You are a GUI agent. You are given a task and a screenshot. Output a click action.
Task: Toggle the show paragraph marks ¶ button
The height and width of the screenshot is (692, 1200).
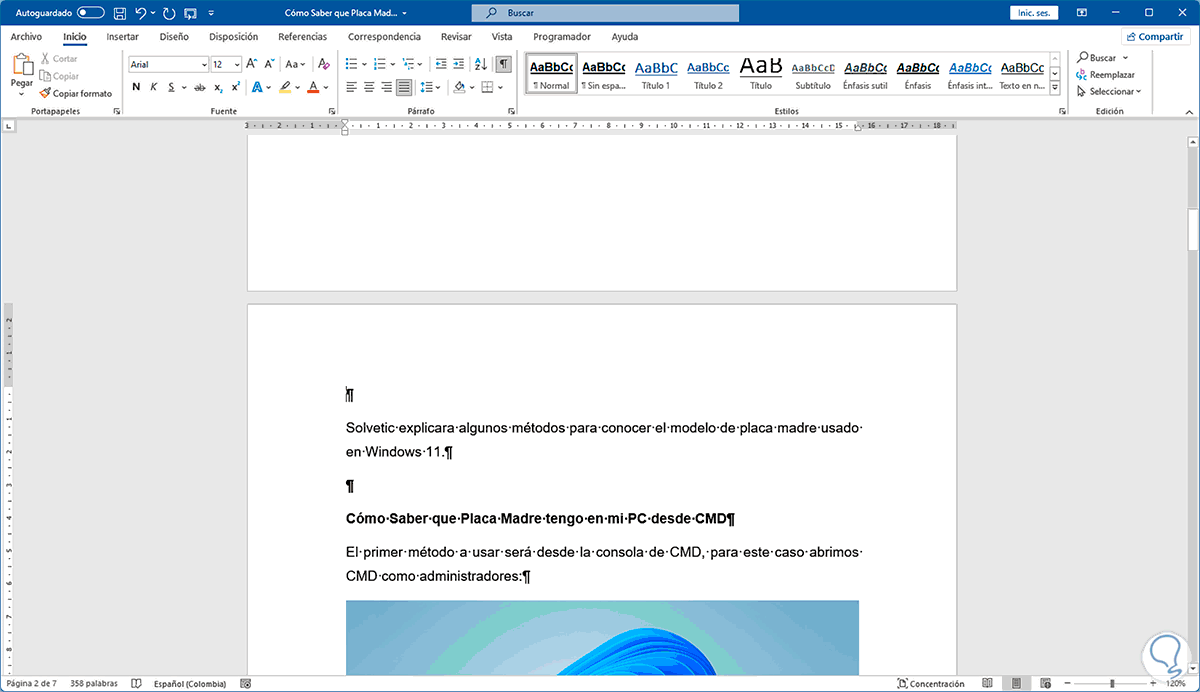(x=503, y=64)
